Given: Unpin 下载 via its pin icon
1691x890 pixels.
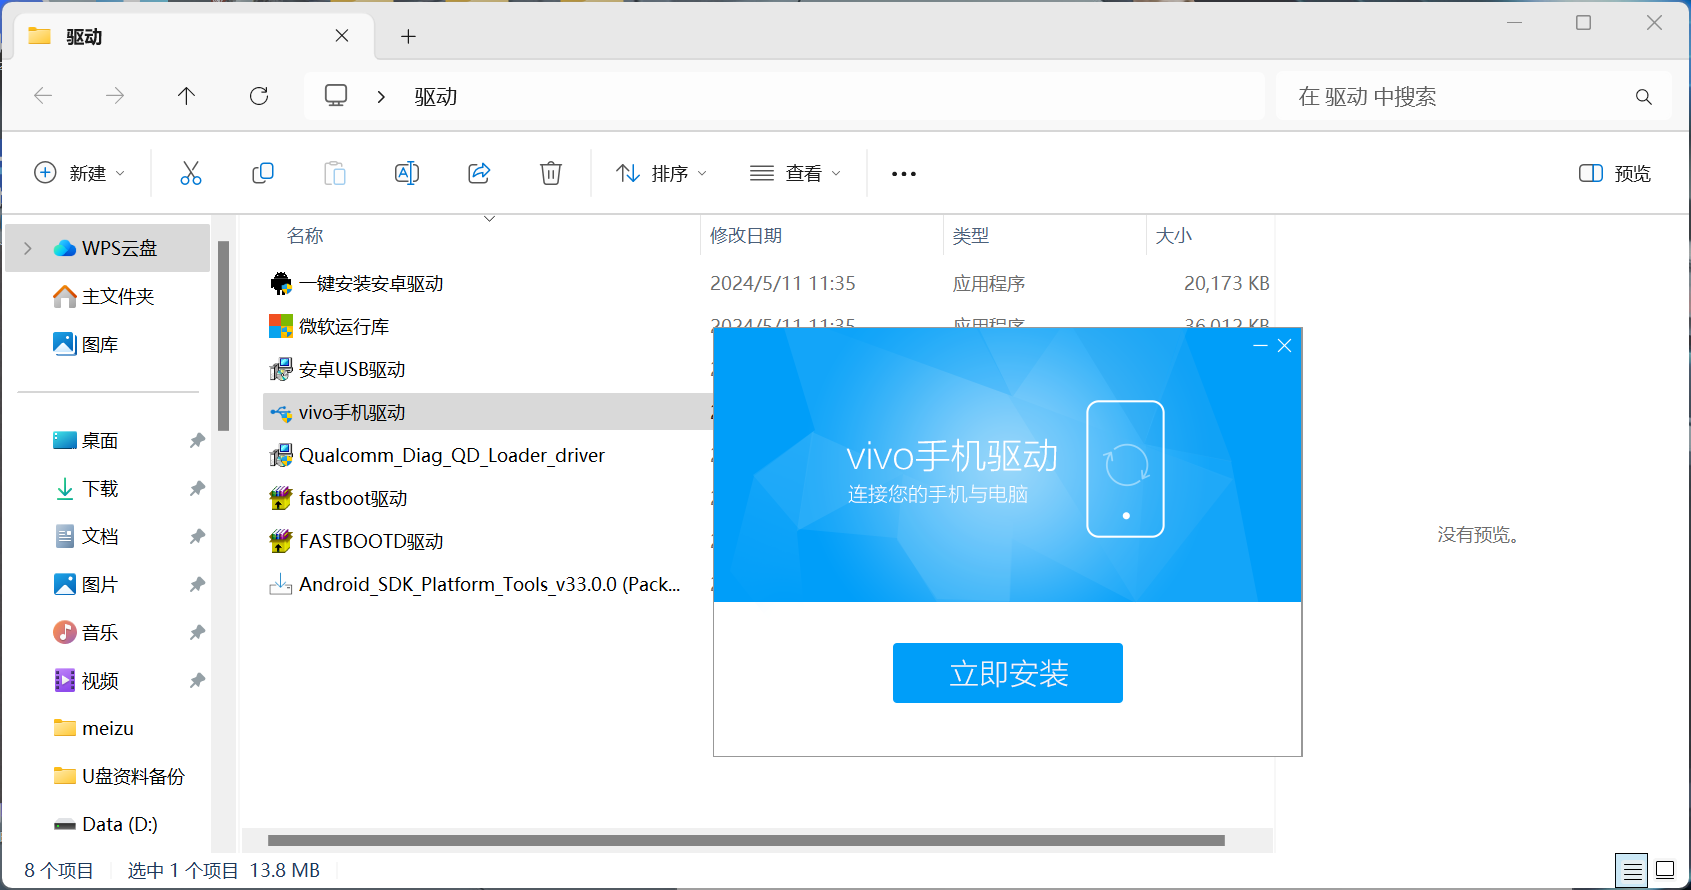Looking at the screenshot, I should (197, 489).
